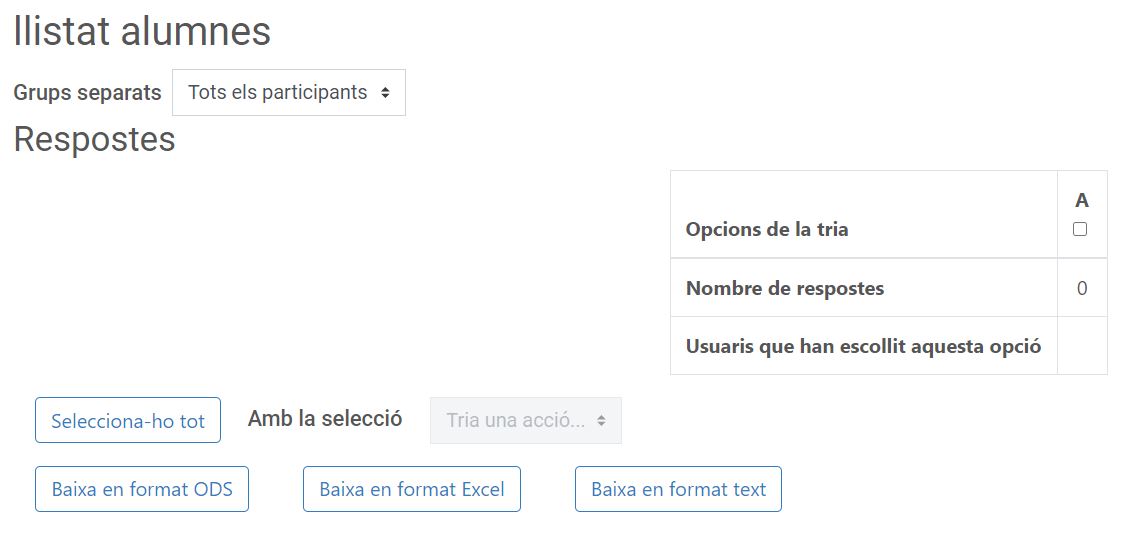Click the 'Amb la selecció' label
Screen dimensions: 1127x542
[325, 419]
